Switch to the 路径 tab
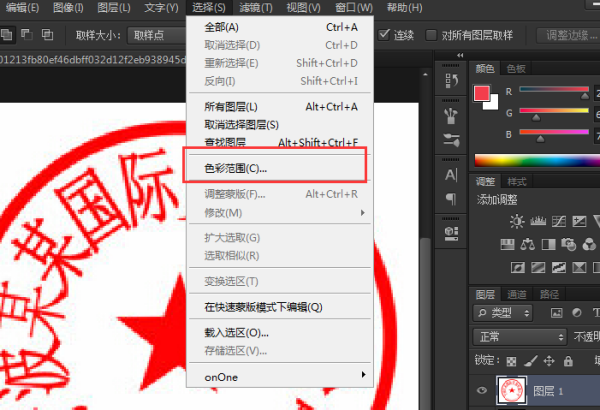Screen dimensions: 600x410 pyautogui.click(x=549, y=294)
